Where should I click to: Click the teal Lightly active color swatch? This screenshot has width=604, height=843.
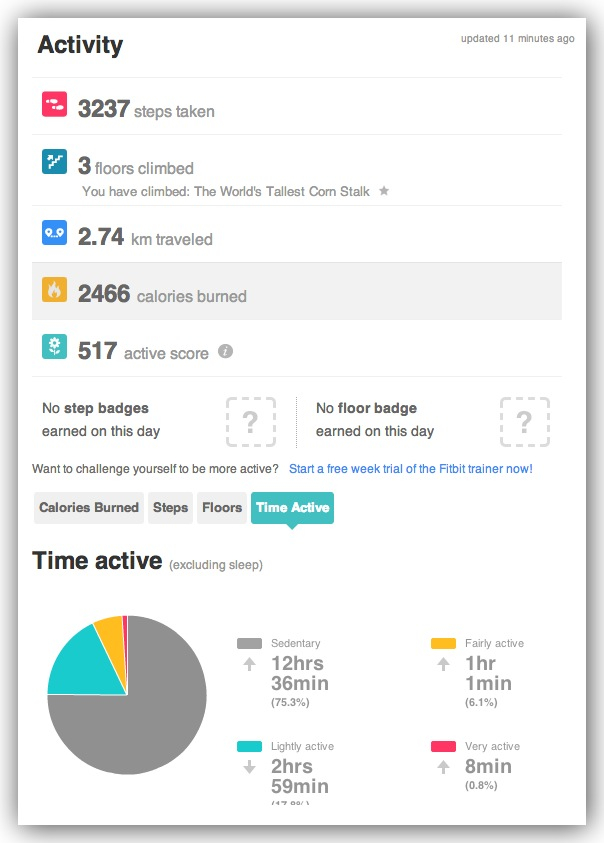pos(250,747)
